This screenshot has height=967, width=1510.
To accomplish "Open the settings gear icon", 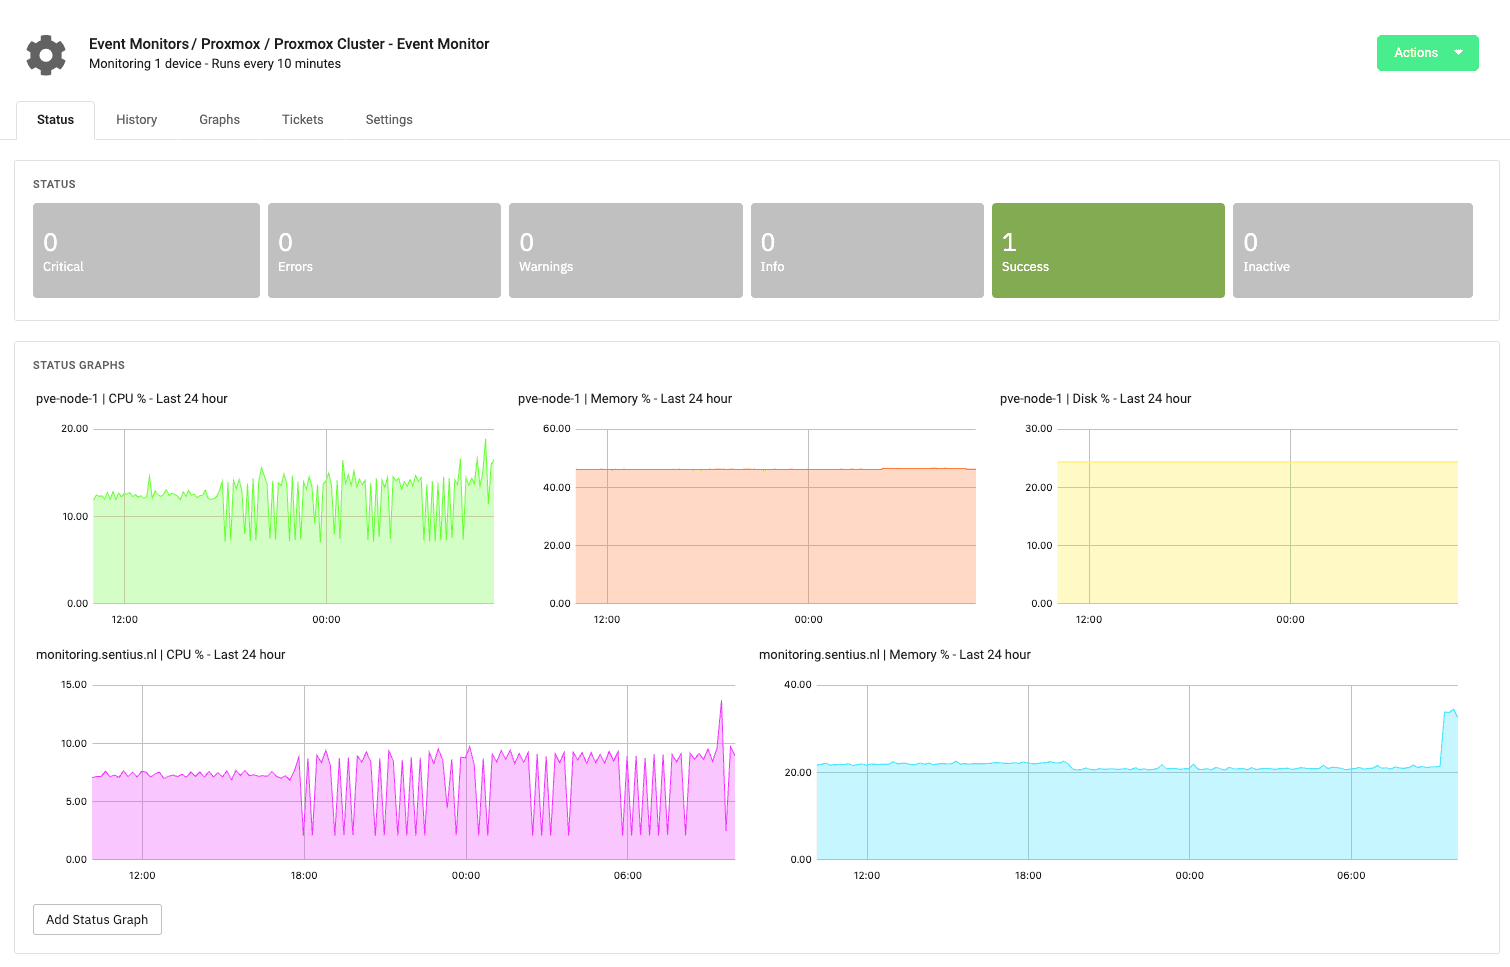I will (45, 54).
